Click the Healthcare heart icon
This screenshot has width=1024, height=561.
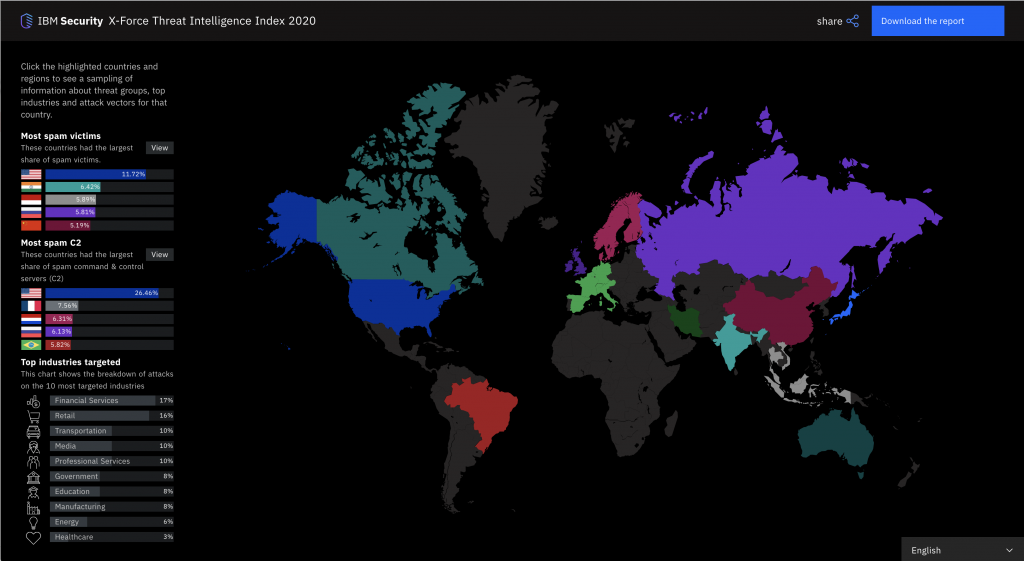coord(33,537)
